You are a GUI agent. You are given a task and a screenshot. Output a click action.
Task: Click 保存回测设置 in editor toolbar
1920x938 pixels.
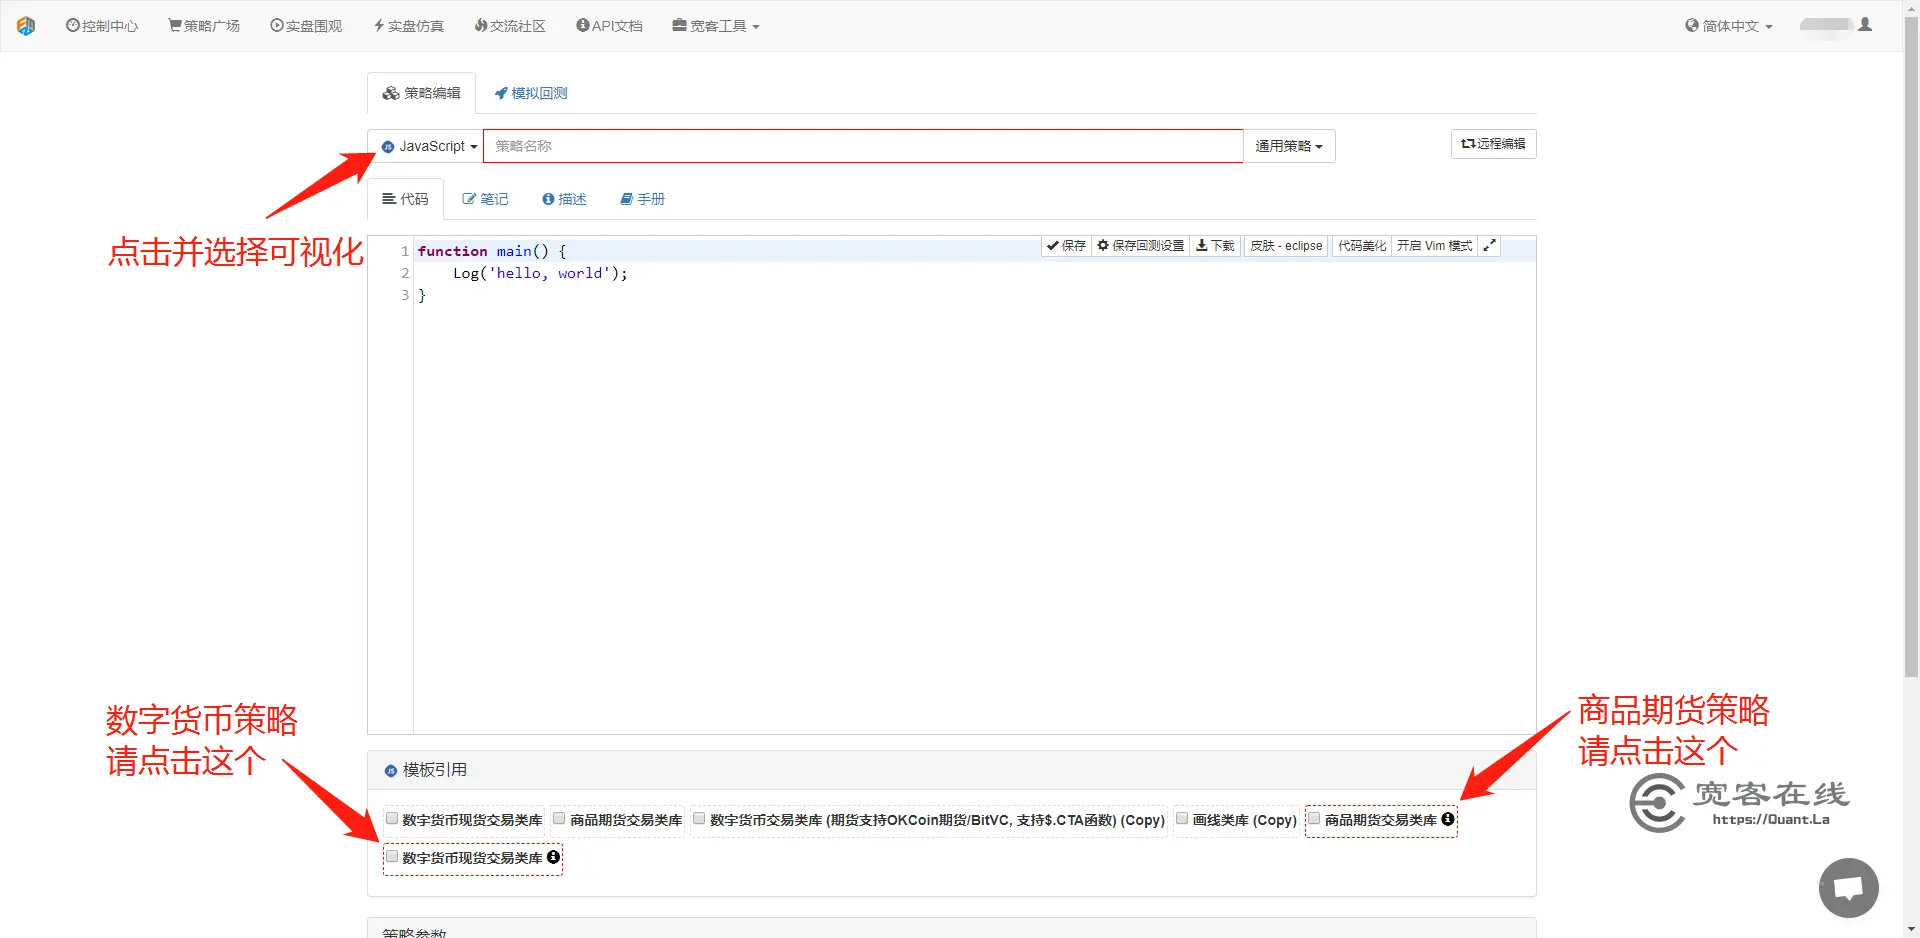tap(1141, 246)
